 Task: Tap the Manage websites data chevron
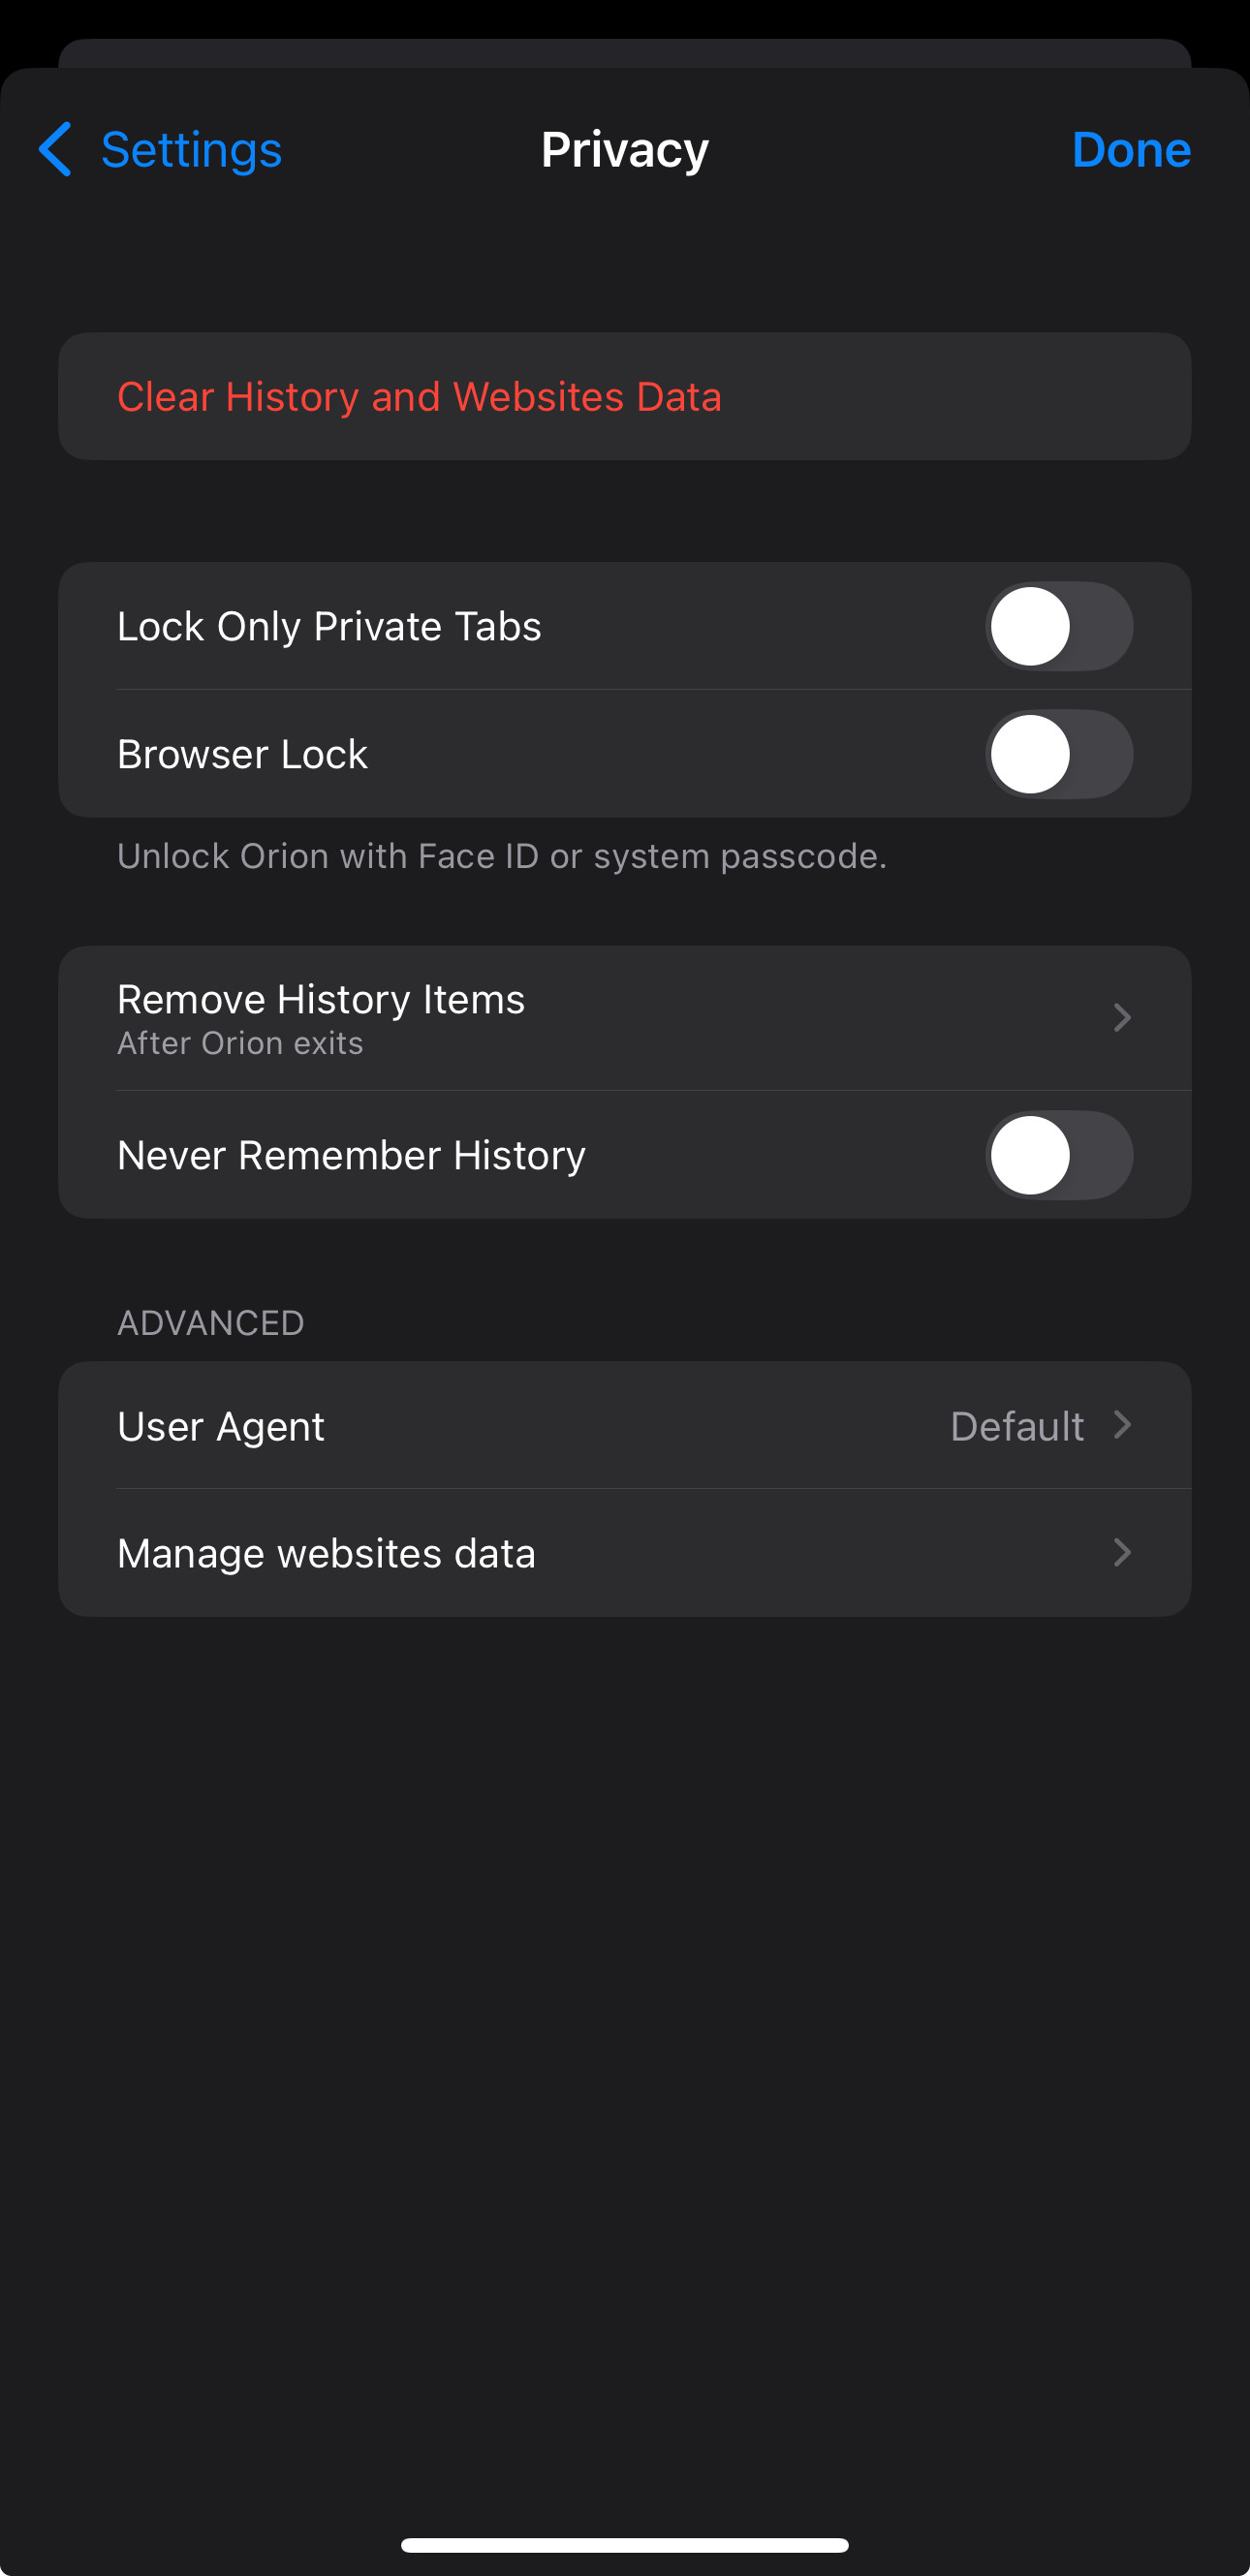pyautogui.click(x=1122, y=1552)
